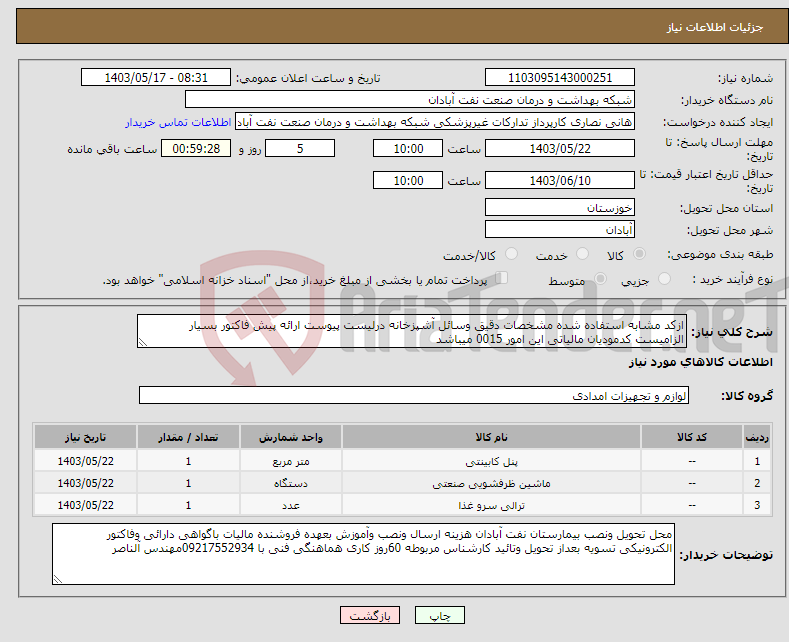The image size is (789, 642).
Task: Click the need date of پنل کابینتی row
Action: coord(86,461)
